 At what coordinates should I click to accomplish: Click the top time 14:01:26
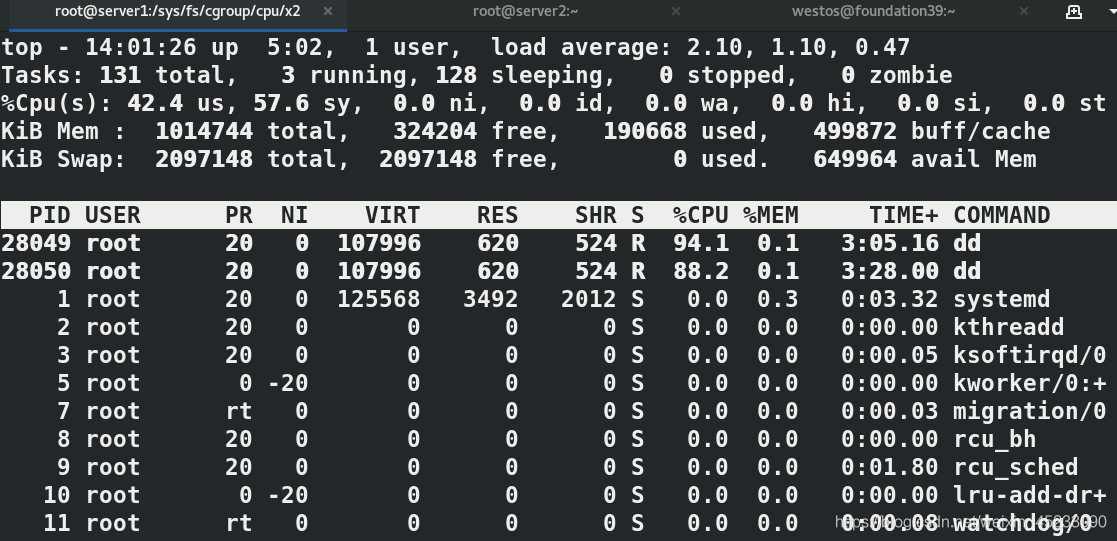(x=140, y=48)
